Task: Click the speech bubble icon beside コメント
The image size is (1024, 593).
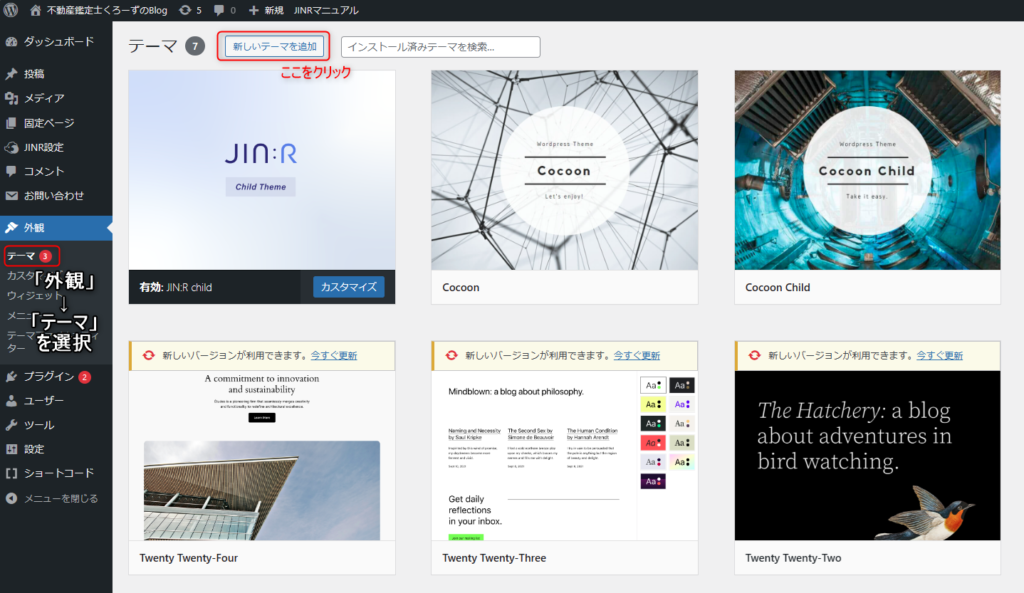Action: point(11,171)
